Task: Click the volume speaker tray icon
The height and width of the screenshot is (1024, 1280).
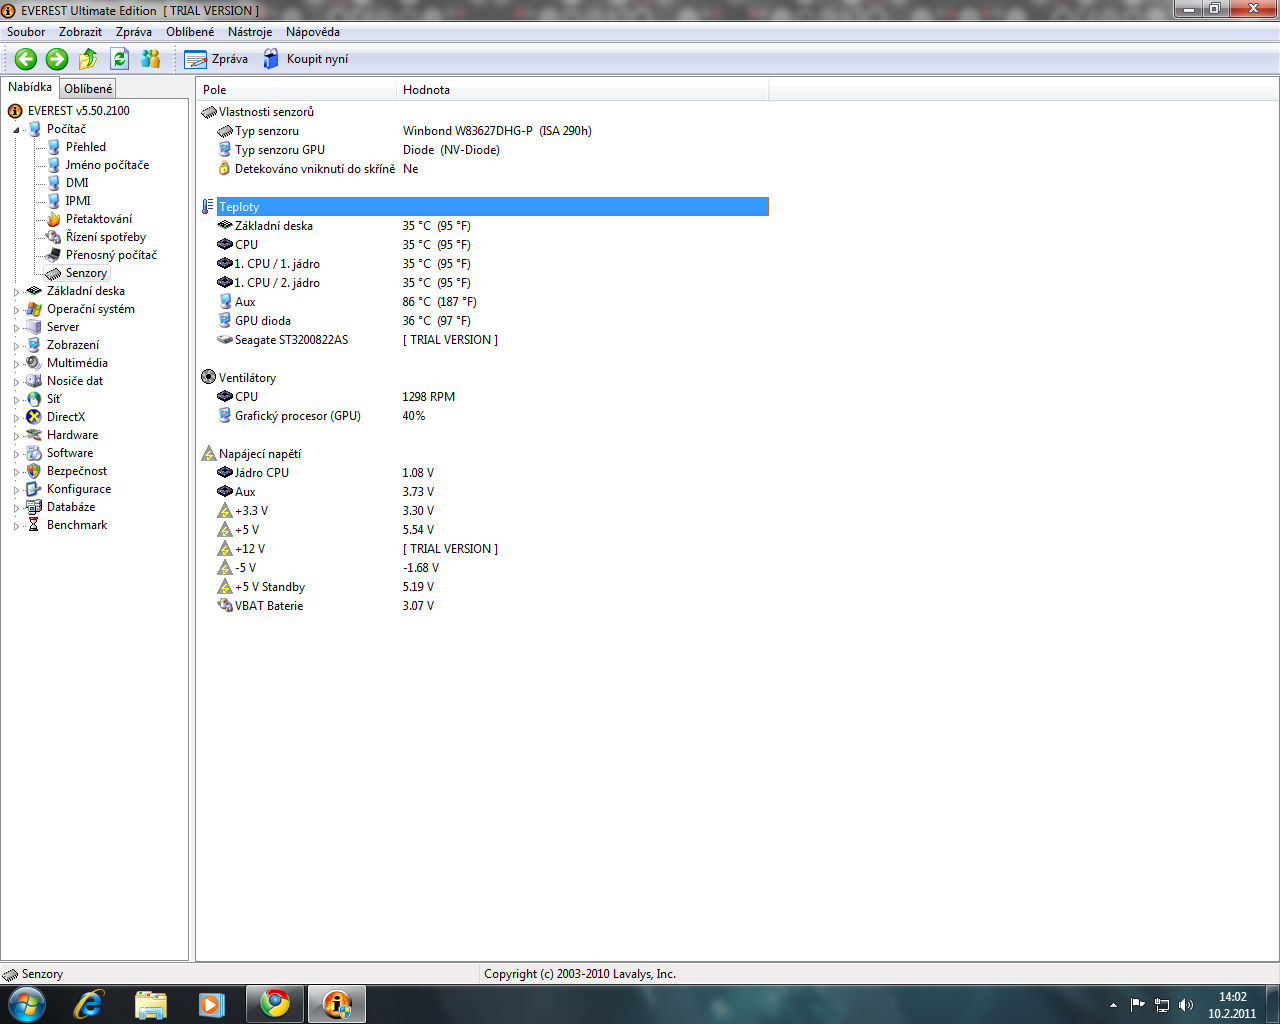Action: point(1186,1005)
